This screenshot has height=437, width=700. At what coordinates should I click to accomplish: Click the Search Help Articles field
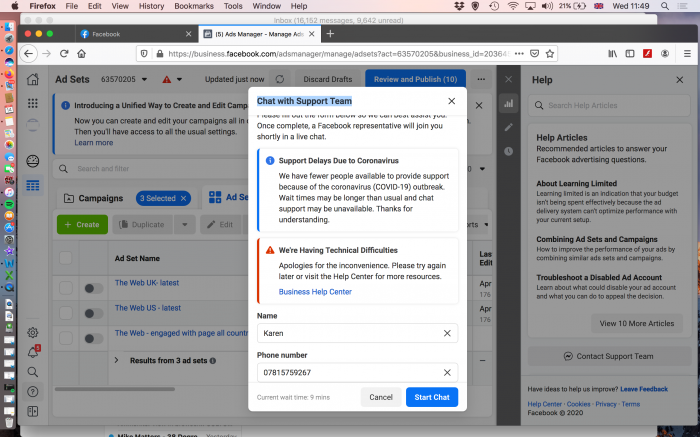coord(609,105)
